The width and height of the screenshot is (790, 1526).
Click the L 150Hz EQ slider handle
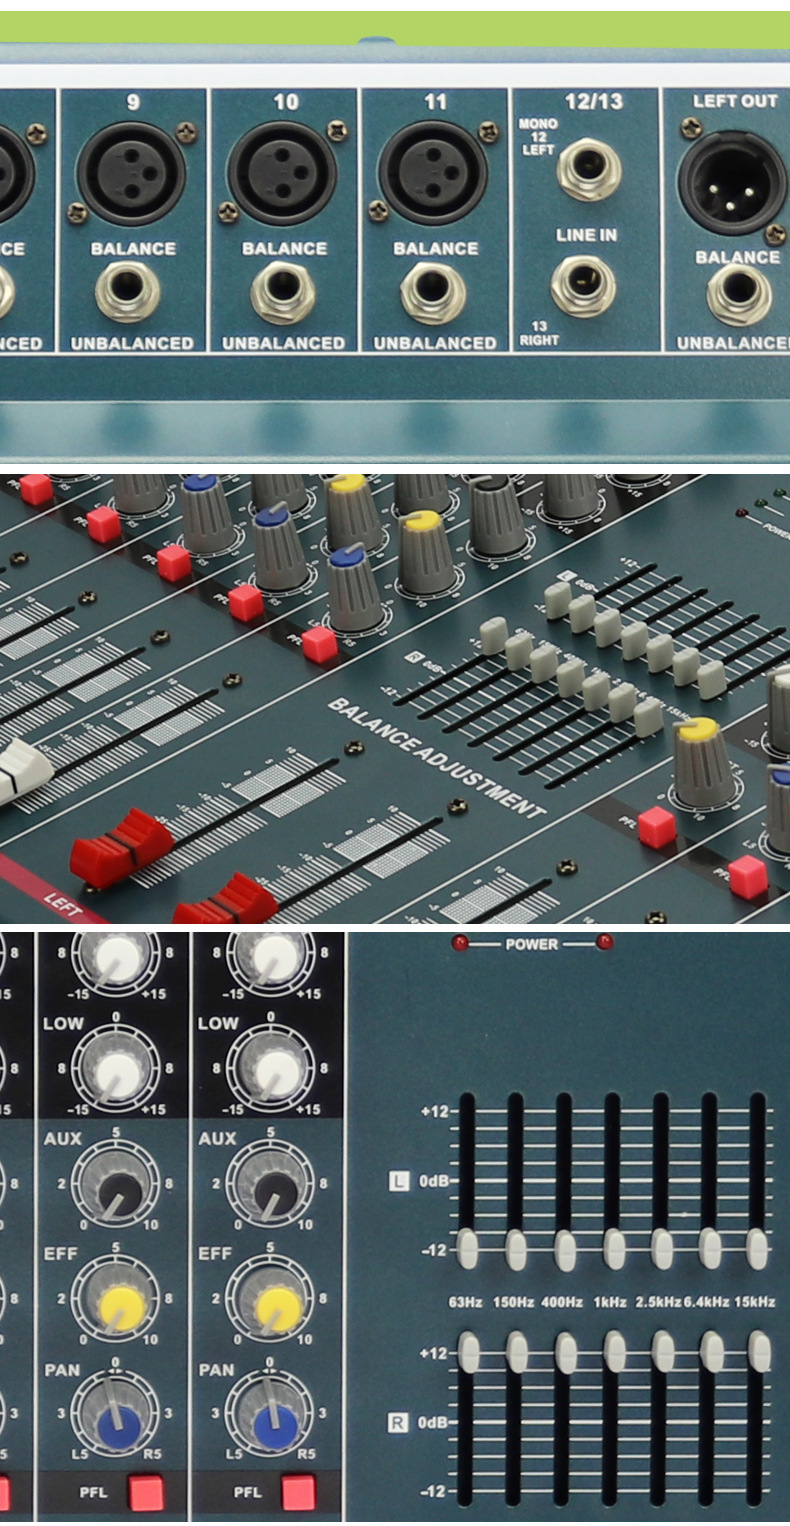click(x=516, y=1250)
